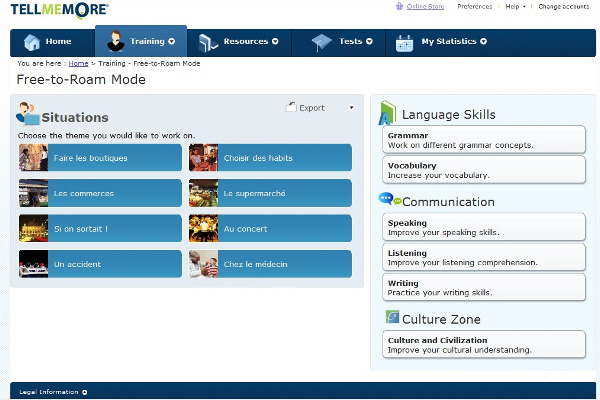Select the Choisir des habits situation
600x400 pixels.
tap(270, 158)
